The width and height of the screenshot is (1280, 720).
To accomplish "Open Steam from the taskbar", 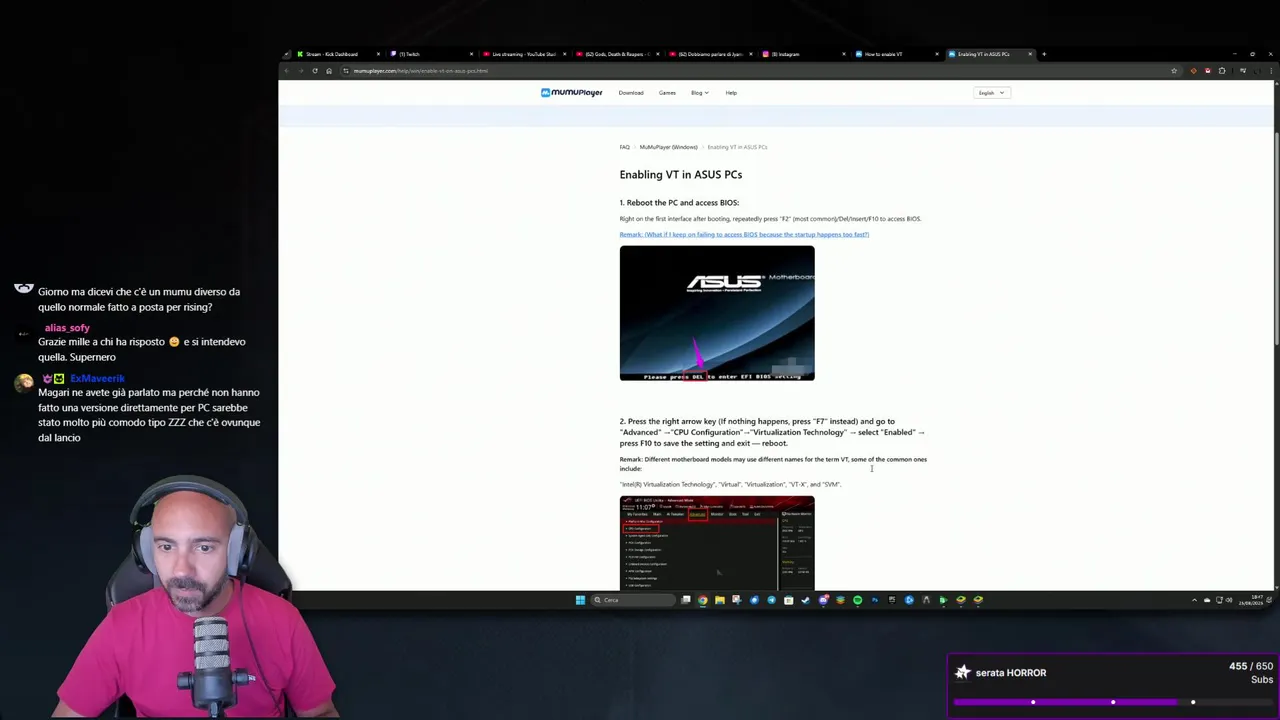I will 805,600.
